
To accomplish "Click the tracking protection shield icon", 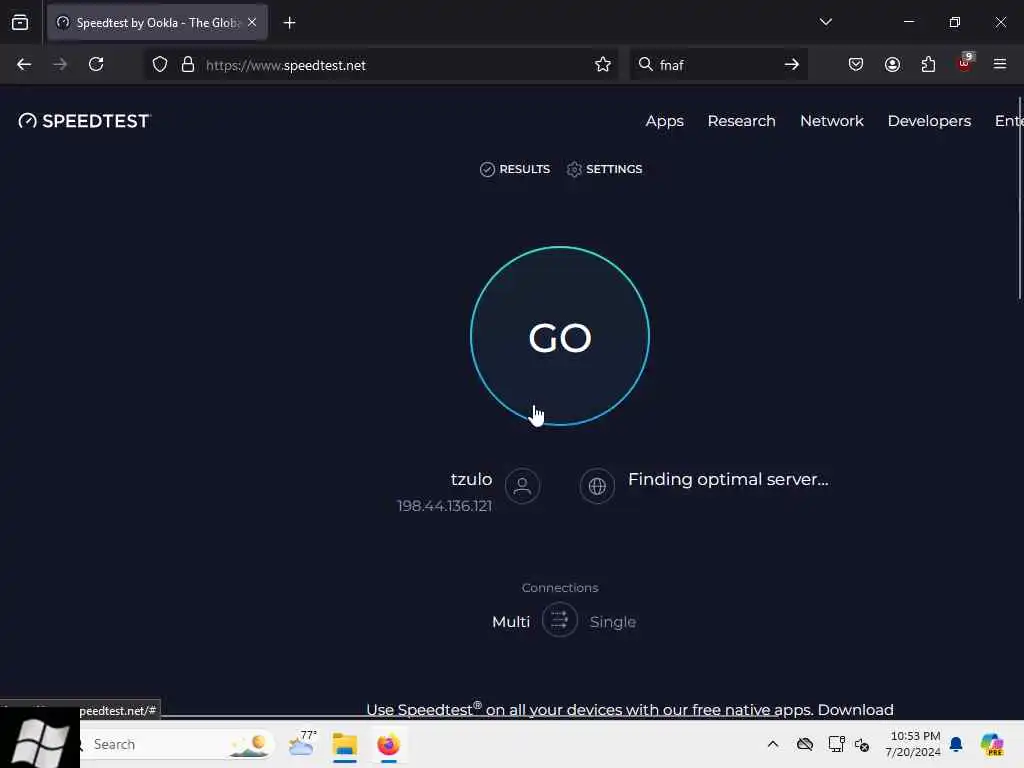I will (160, 64).
